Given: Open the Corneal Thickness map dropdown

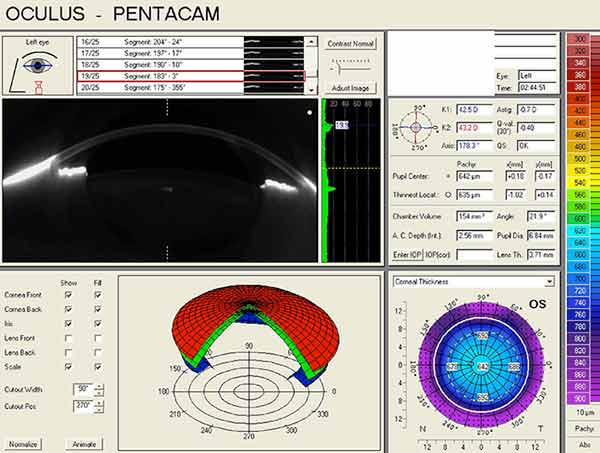Looking at the screenshot, I should [547, 282].
